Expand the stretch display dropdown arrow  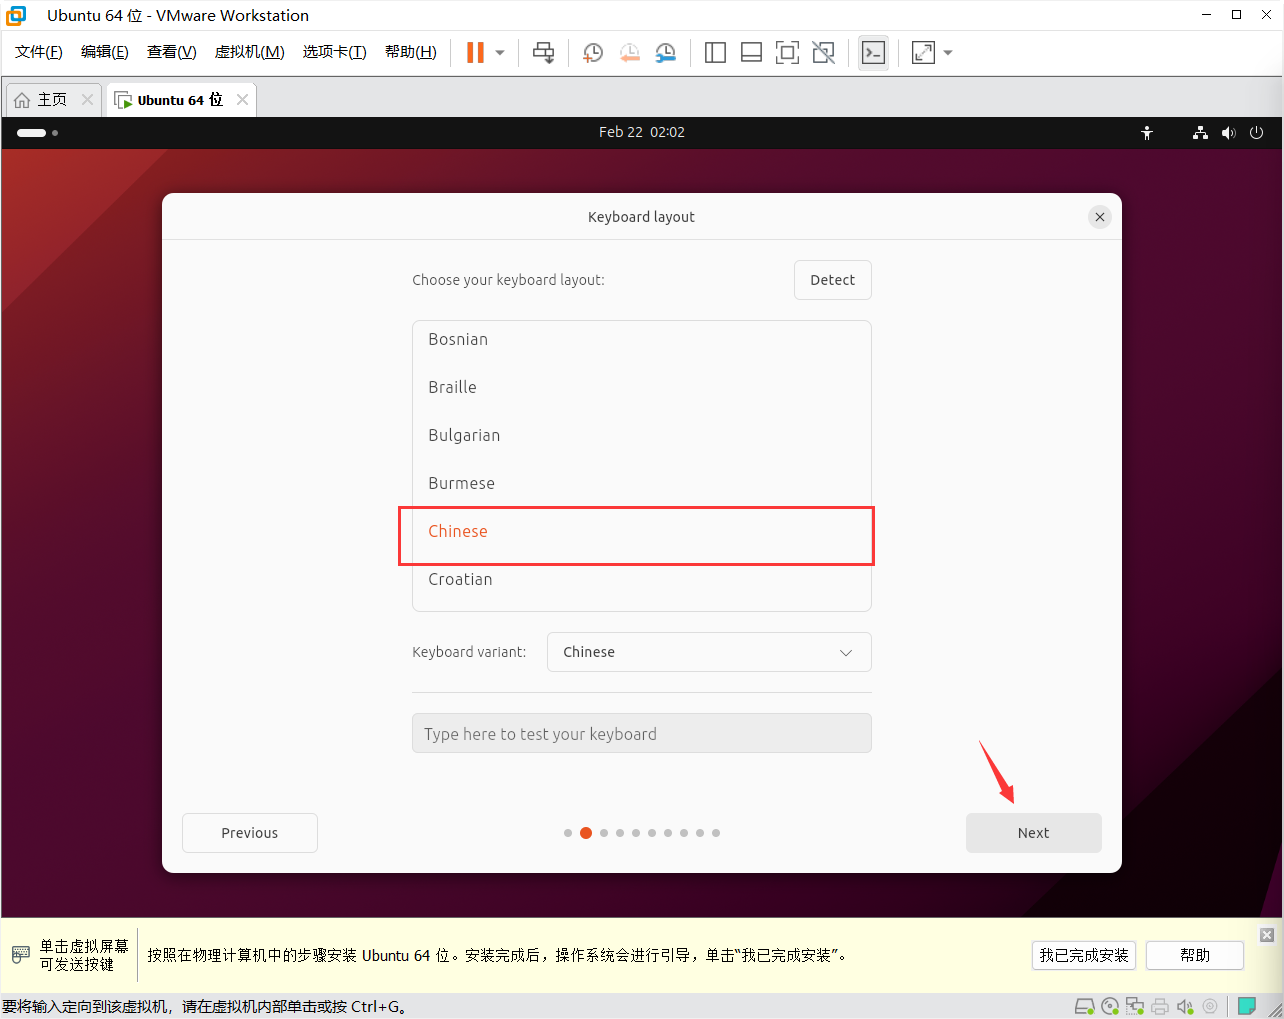[x=948, y=53]
